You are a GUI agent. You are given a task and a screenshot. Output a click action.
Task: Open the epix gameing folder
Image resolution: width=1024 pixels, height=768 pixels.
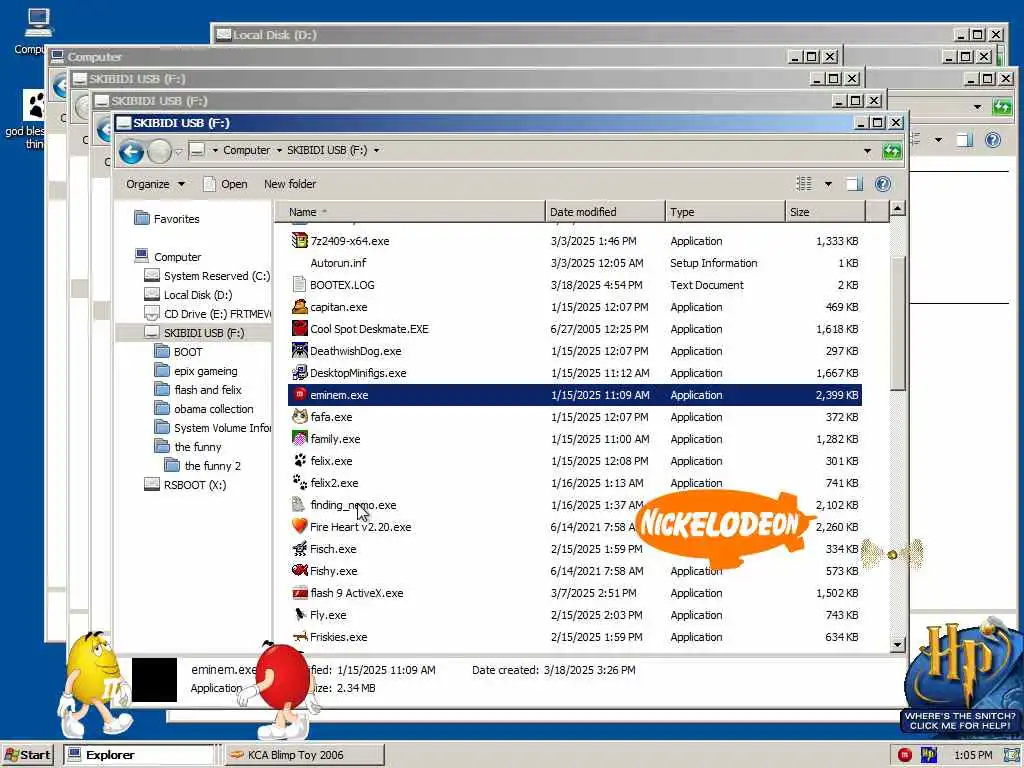[x=196, y=370]
